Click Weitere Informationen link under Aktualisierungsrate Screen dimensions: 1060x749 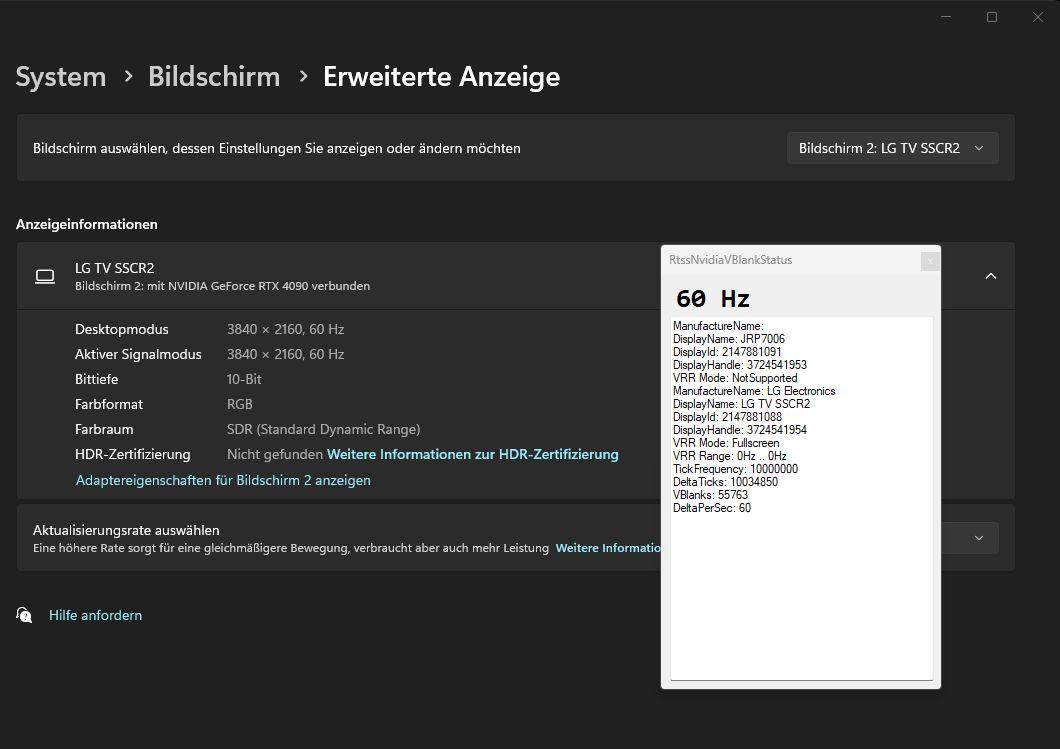tap(608, 548)
